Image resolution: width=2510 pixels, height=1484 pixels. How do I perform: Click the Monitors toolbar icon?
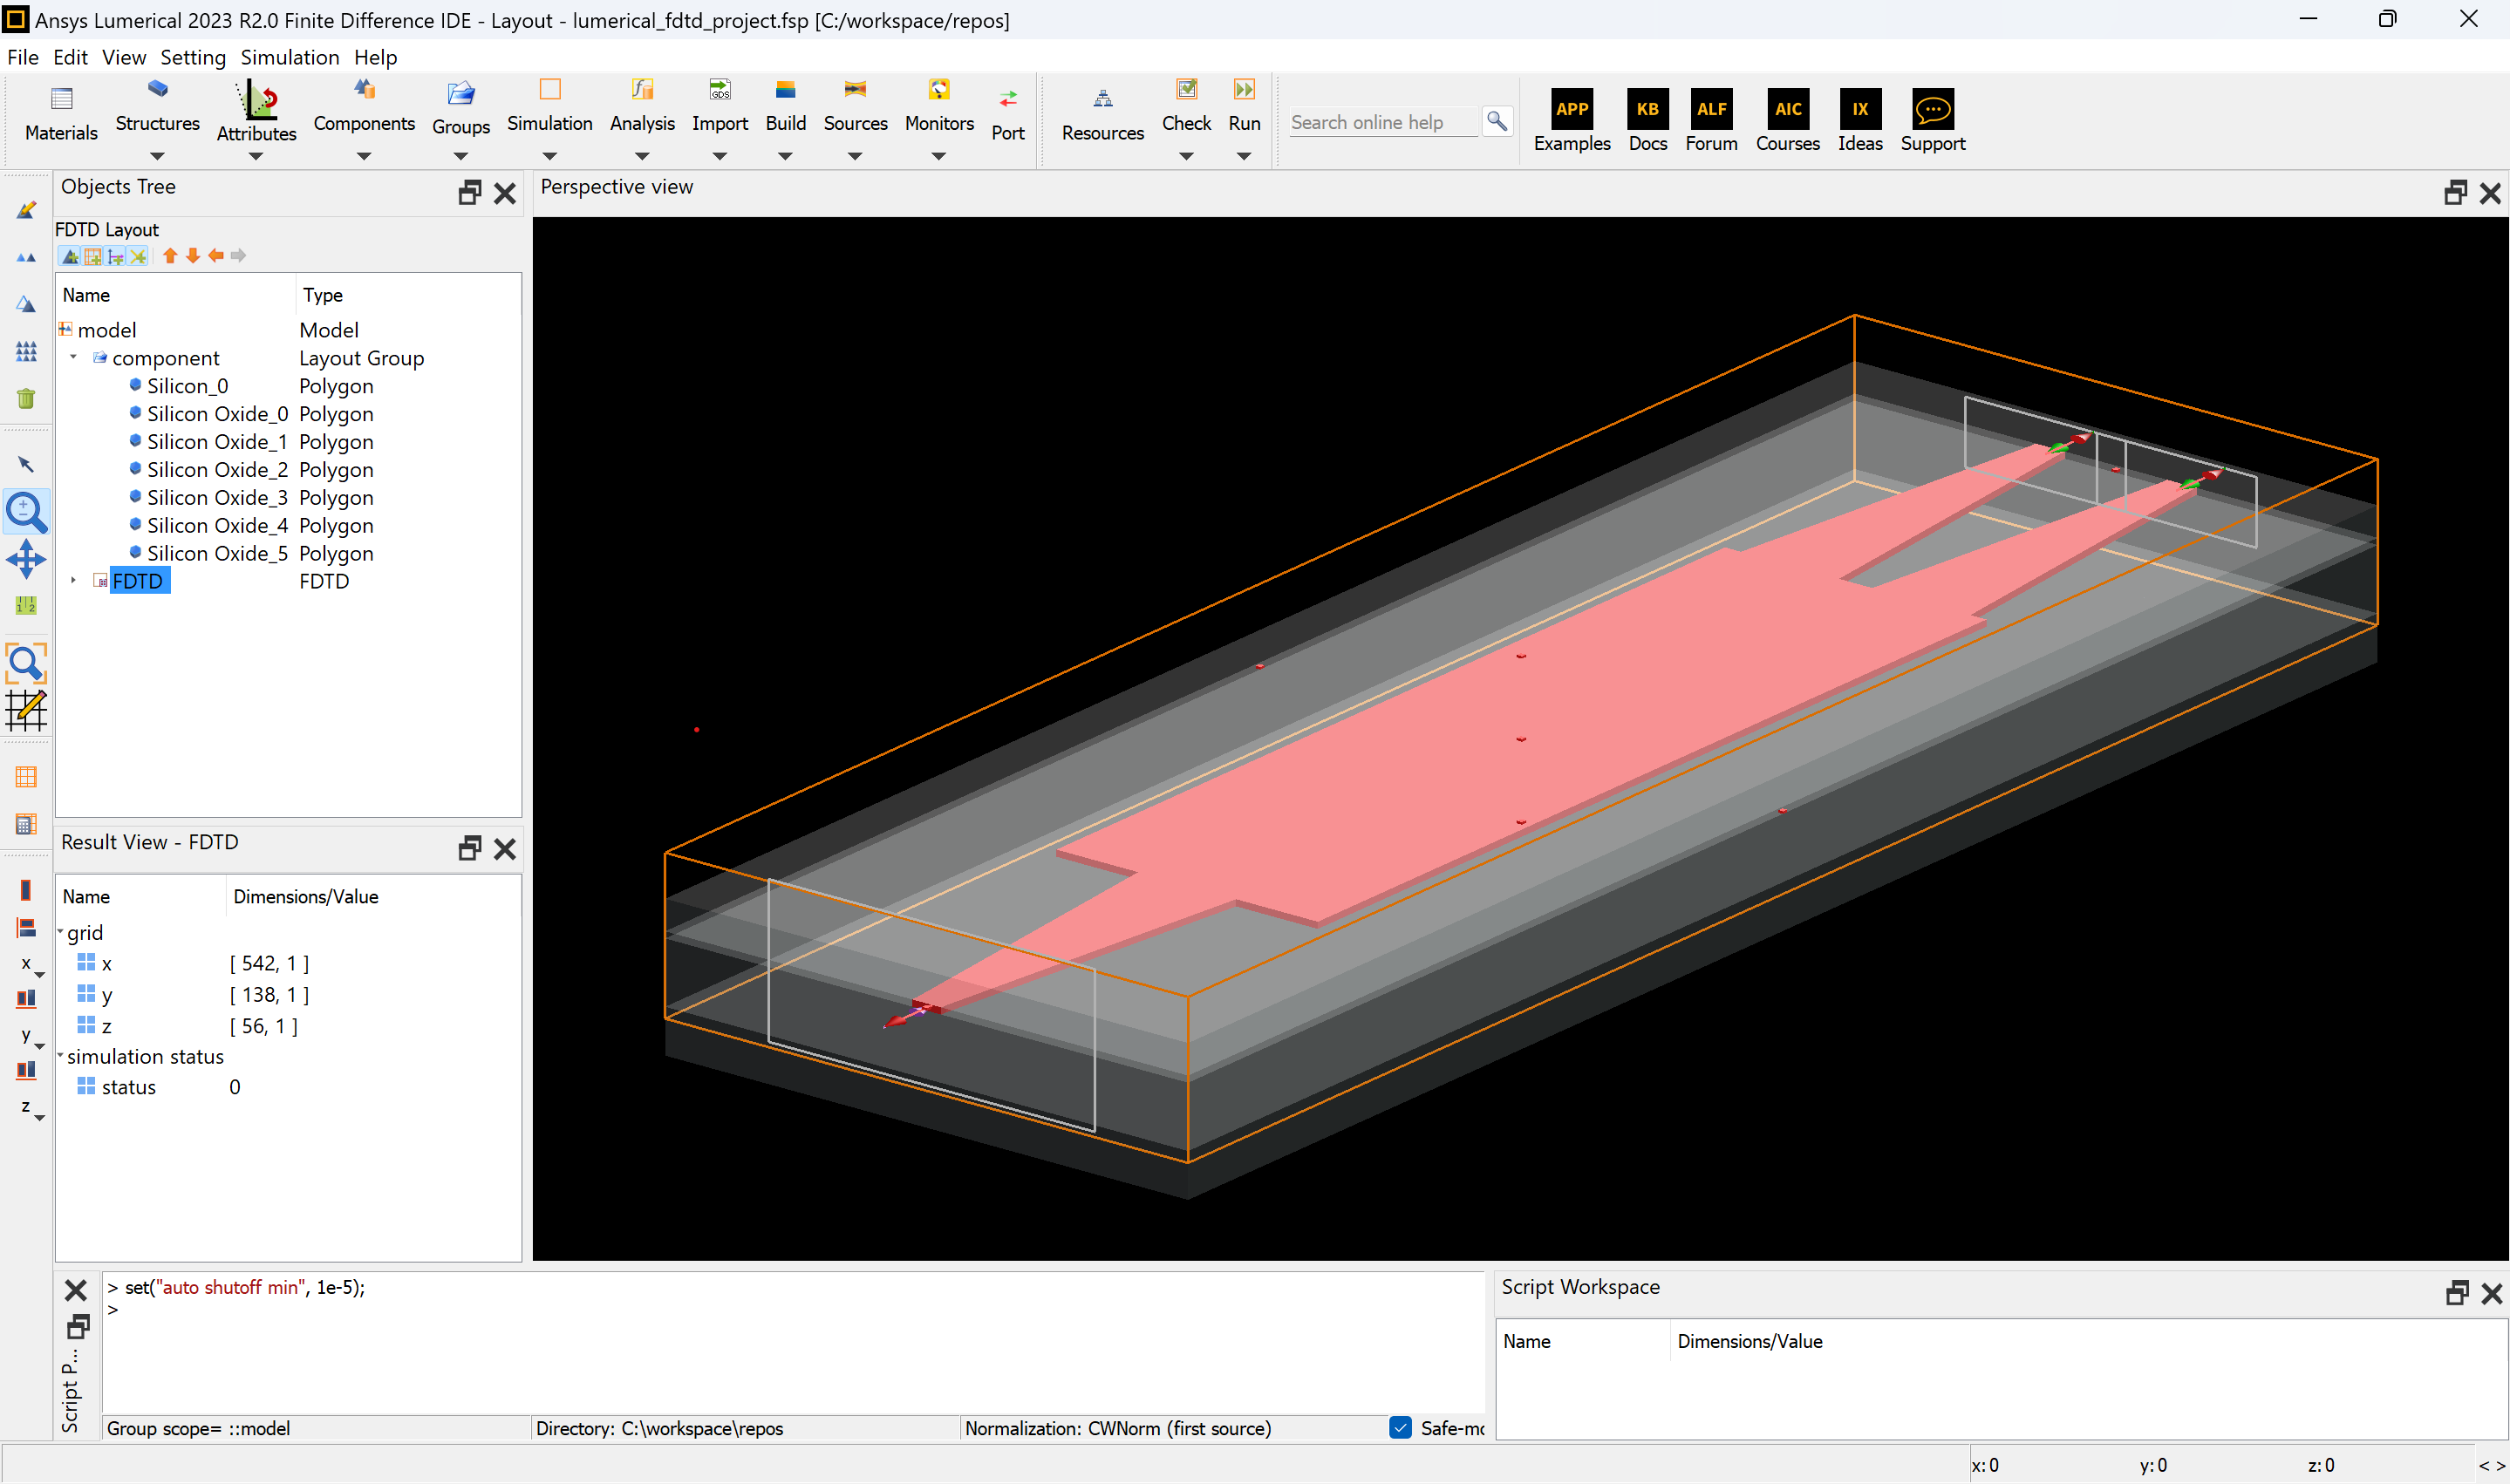(938, 91)
